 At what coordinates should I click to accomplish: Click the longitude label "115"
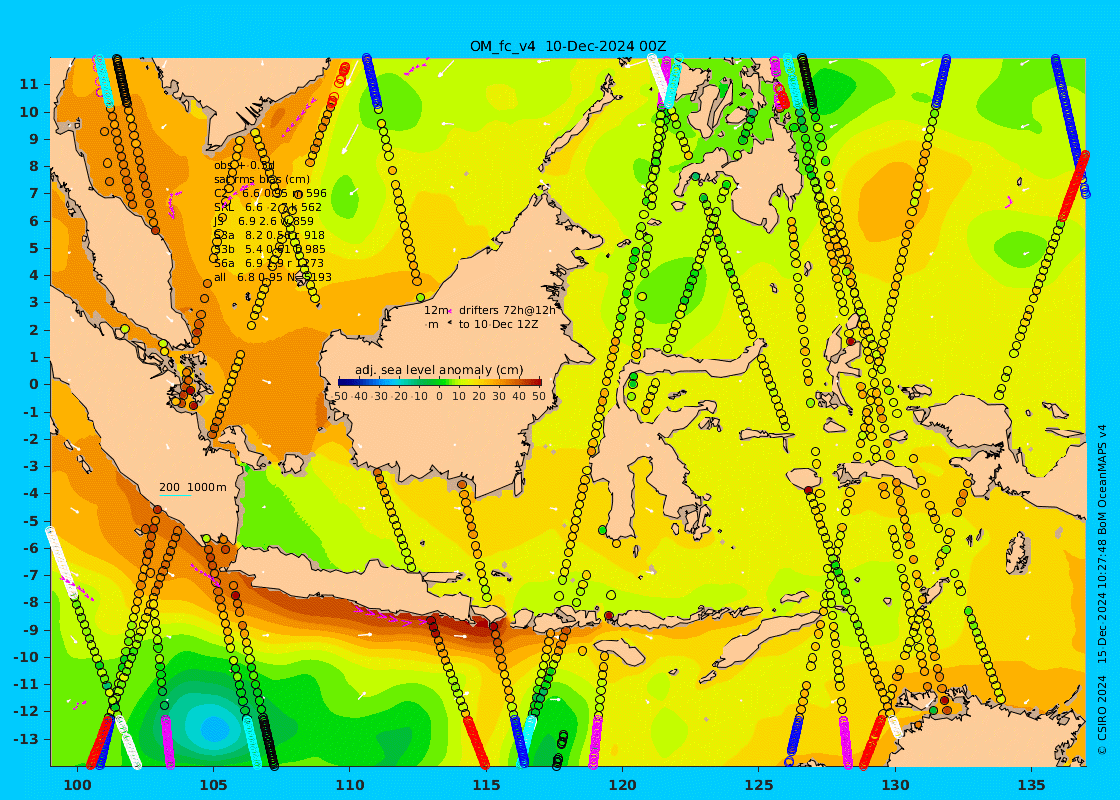coord(486,784)
